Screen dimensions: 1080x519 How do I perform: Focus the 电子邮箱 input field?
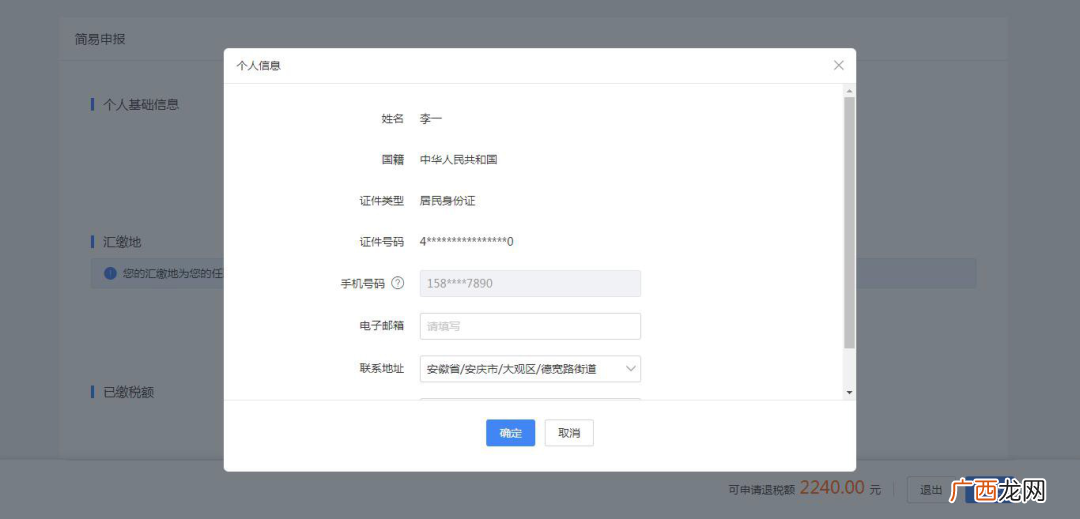click(530, 326)
